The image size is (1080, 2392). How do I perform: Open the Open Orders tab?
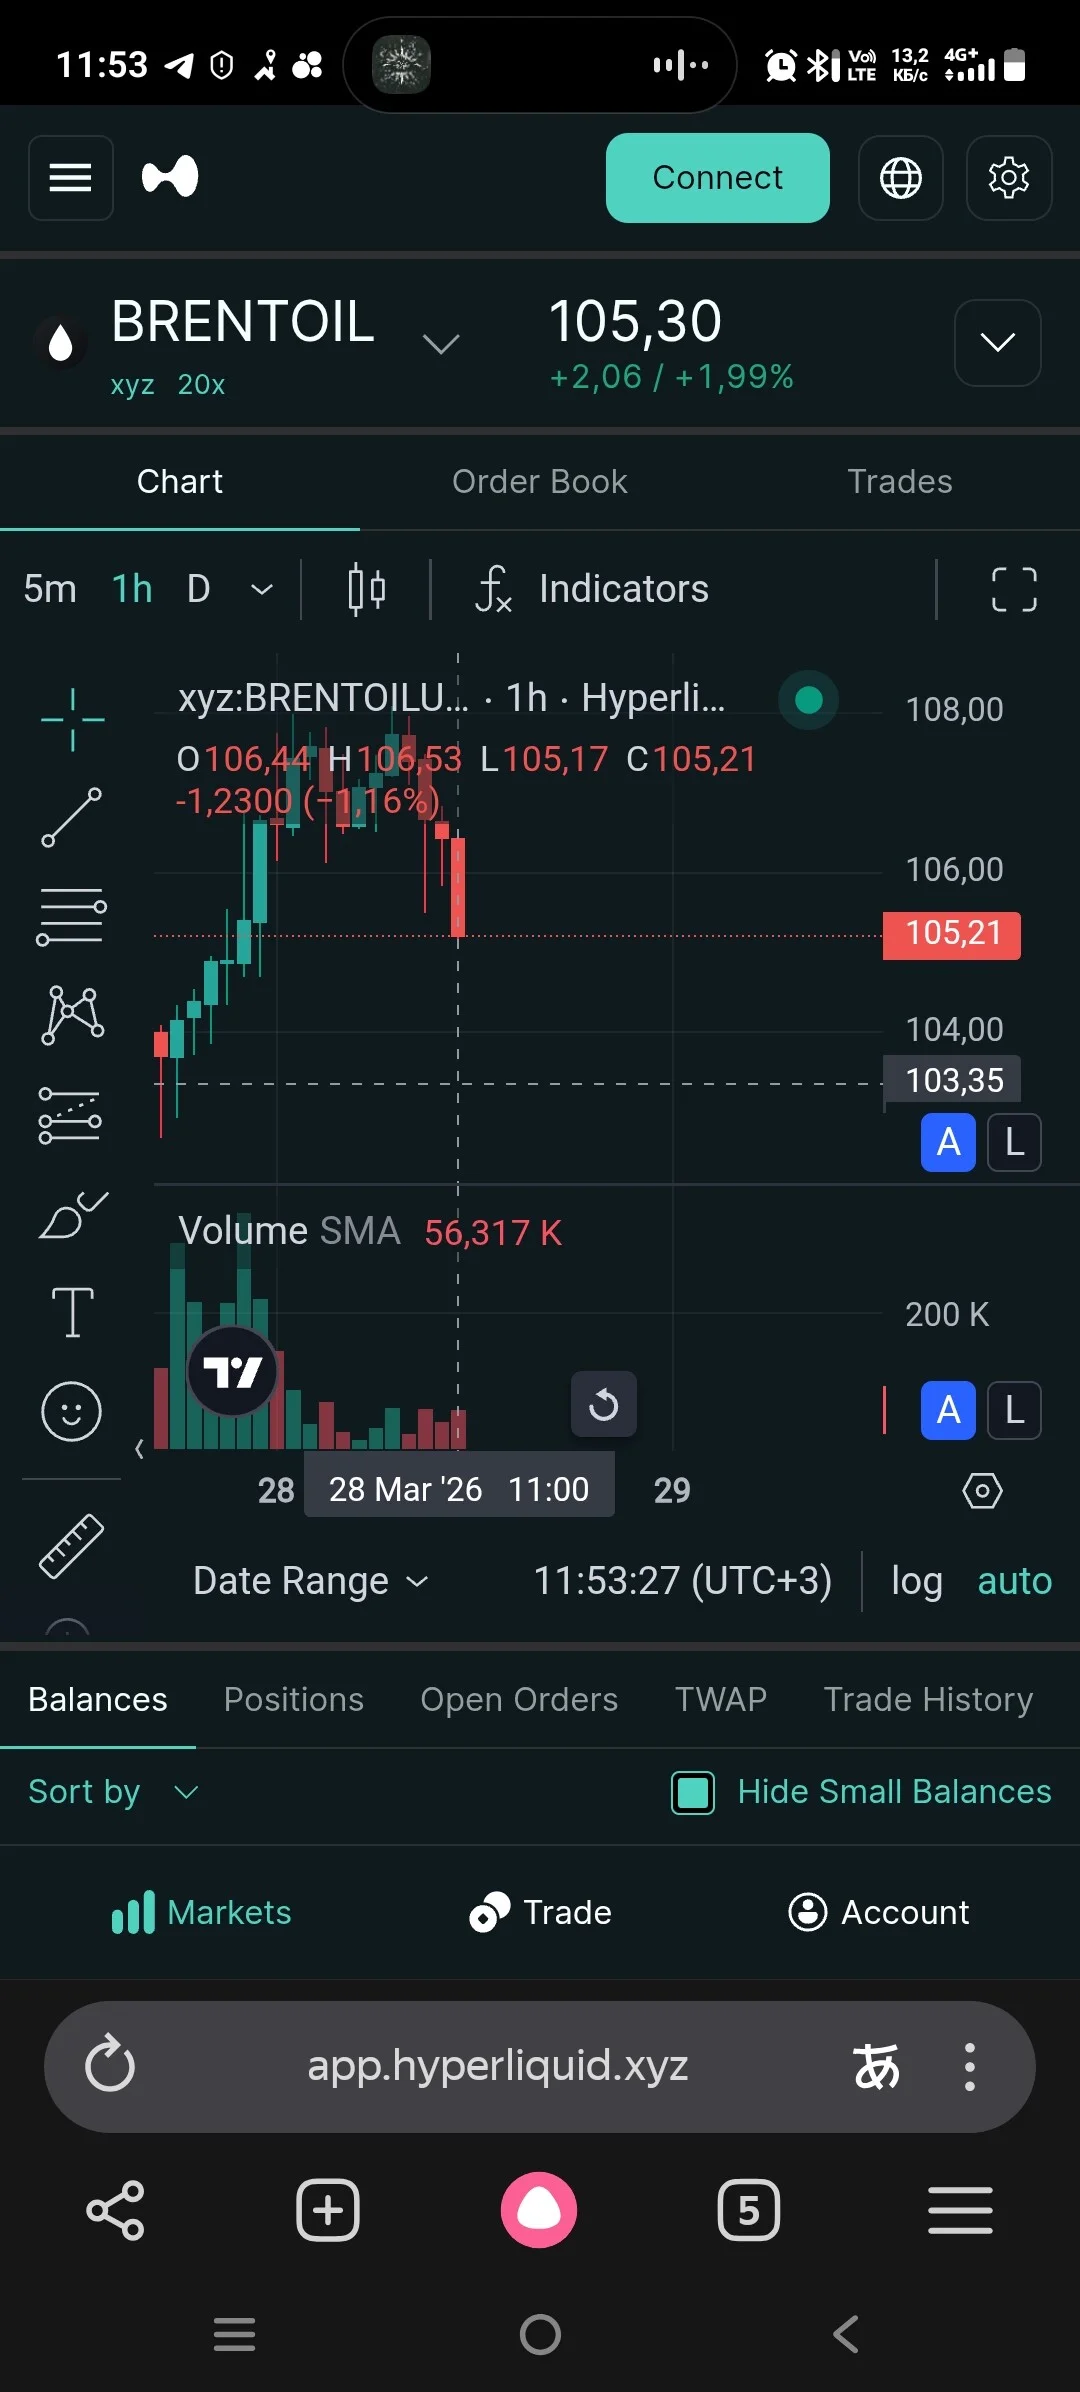(519, 1699)
